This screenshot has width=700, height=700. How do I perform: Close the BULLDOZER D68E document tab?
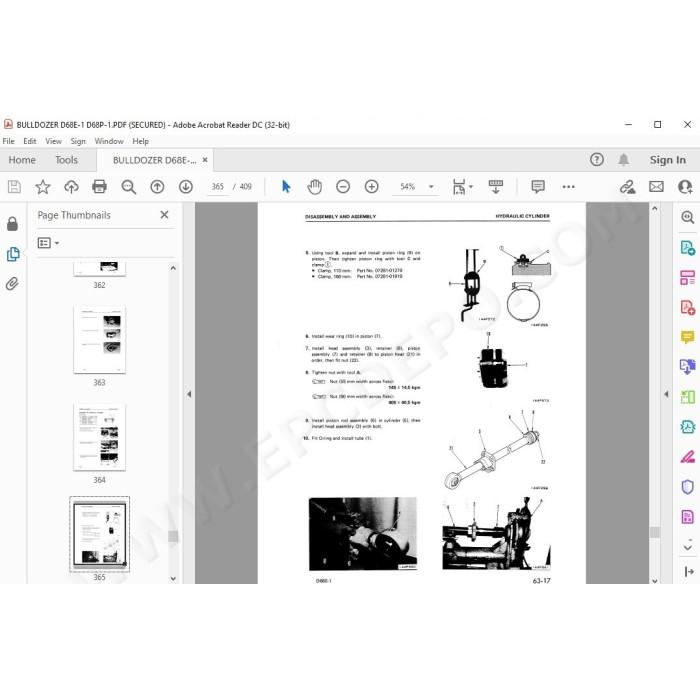(205, 160)
